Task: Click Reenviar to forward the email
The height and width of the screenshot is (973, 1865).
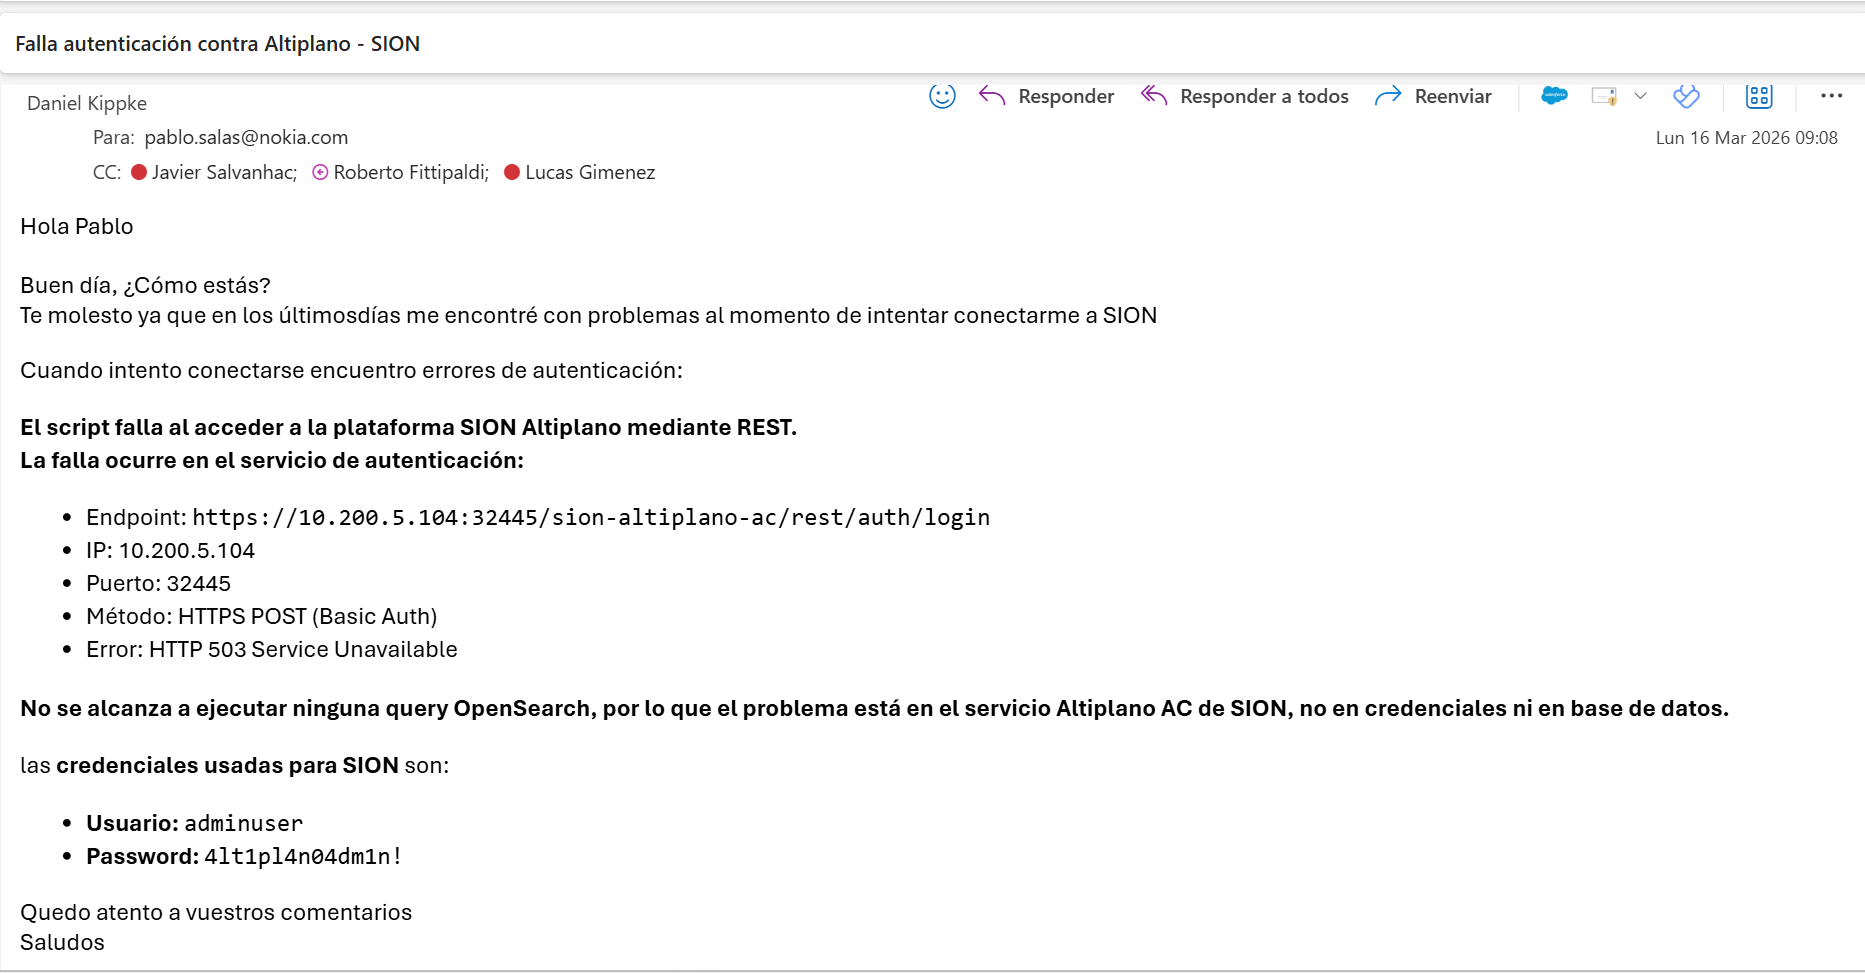Action: 1433,96
